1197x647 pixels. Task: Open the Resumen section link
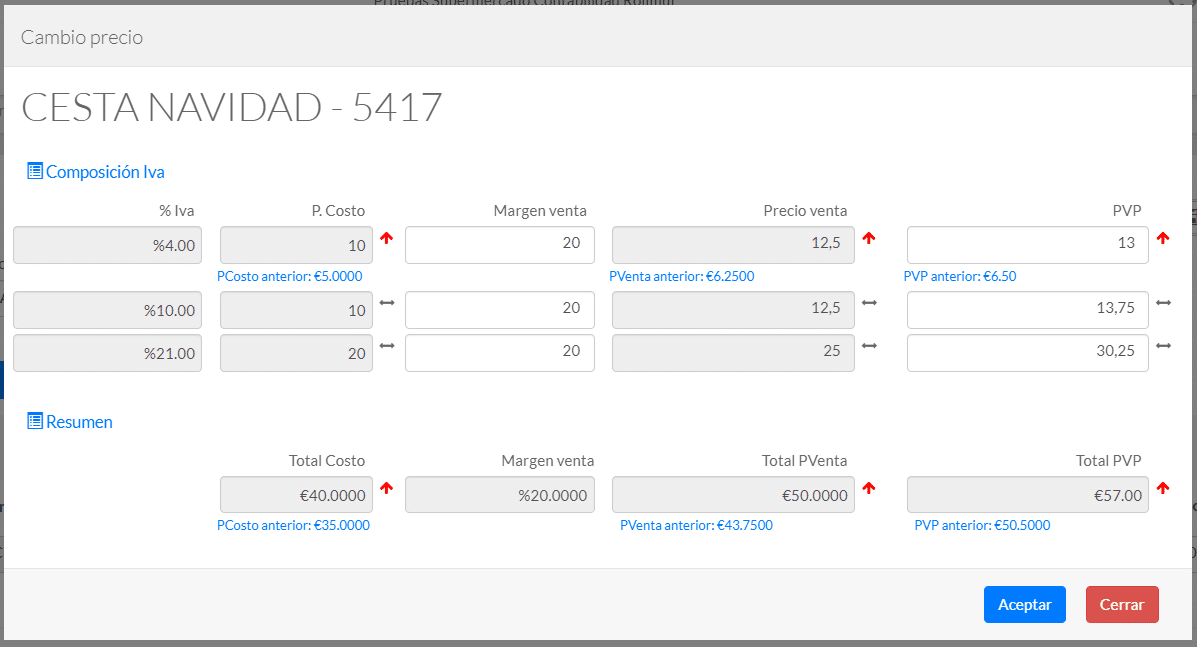pyautogui.click(x=79, y=422)
